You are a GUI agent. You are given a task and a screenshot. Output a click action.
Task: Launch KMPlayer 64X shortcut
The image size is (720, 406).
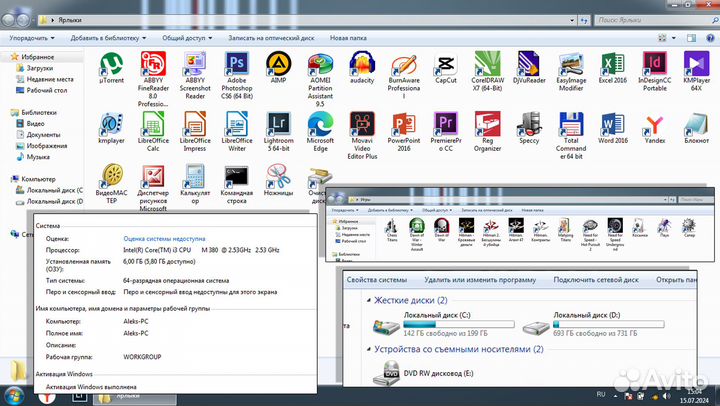696,71
